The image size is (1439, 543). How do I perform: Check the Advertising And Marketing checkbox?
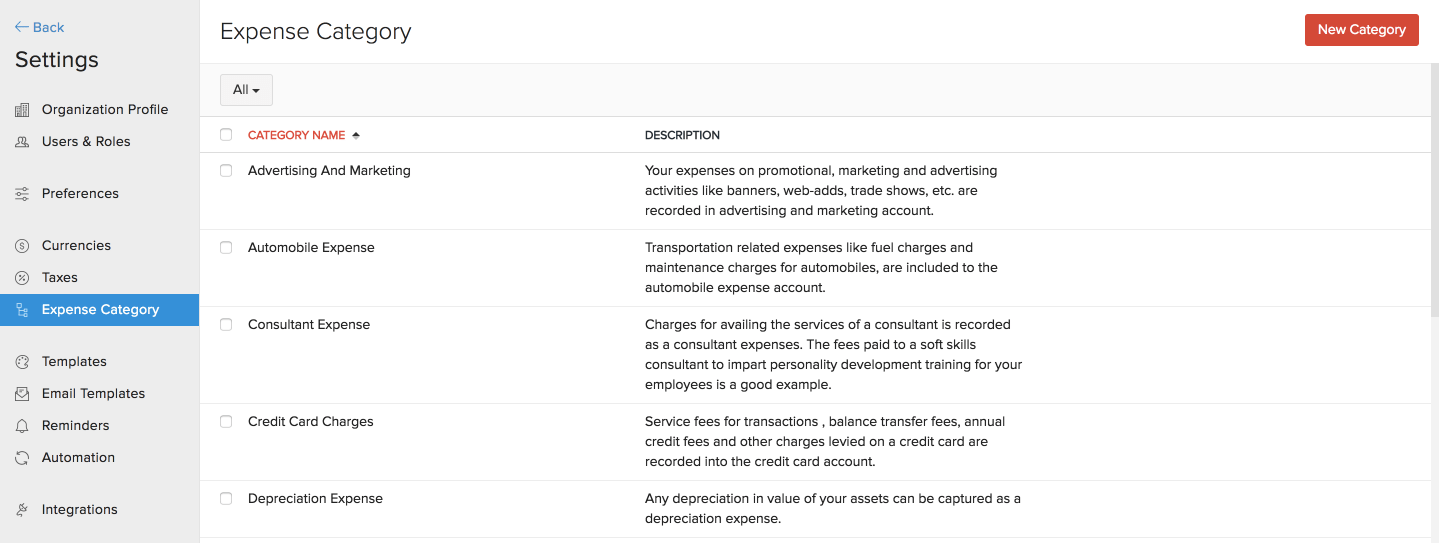226,171
